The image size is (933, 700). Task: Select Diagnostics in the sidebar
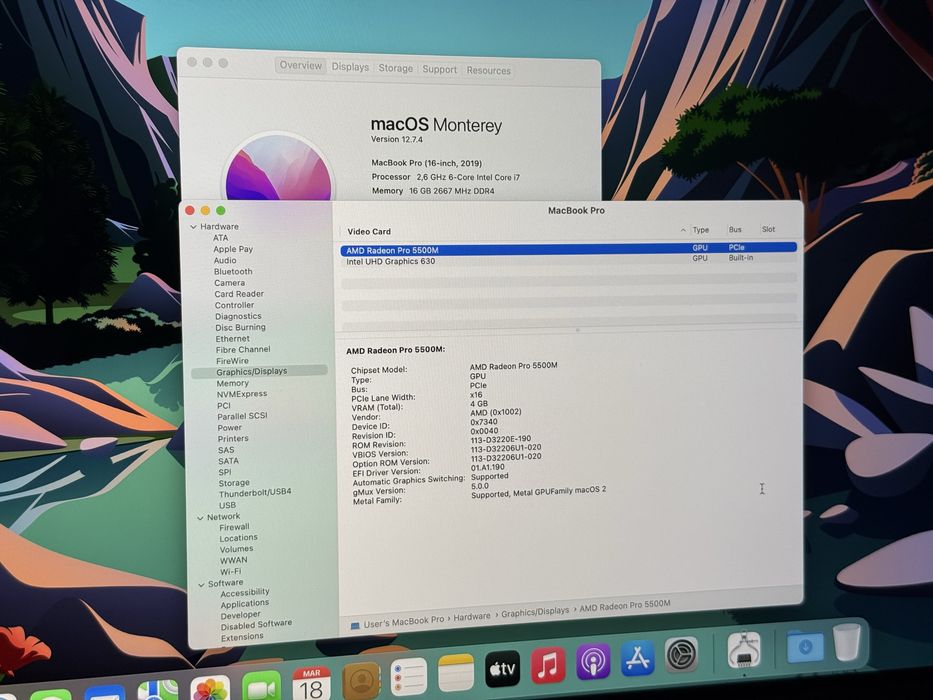238,316
